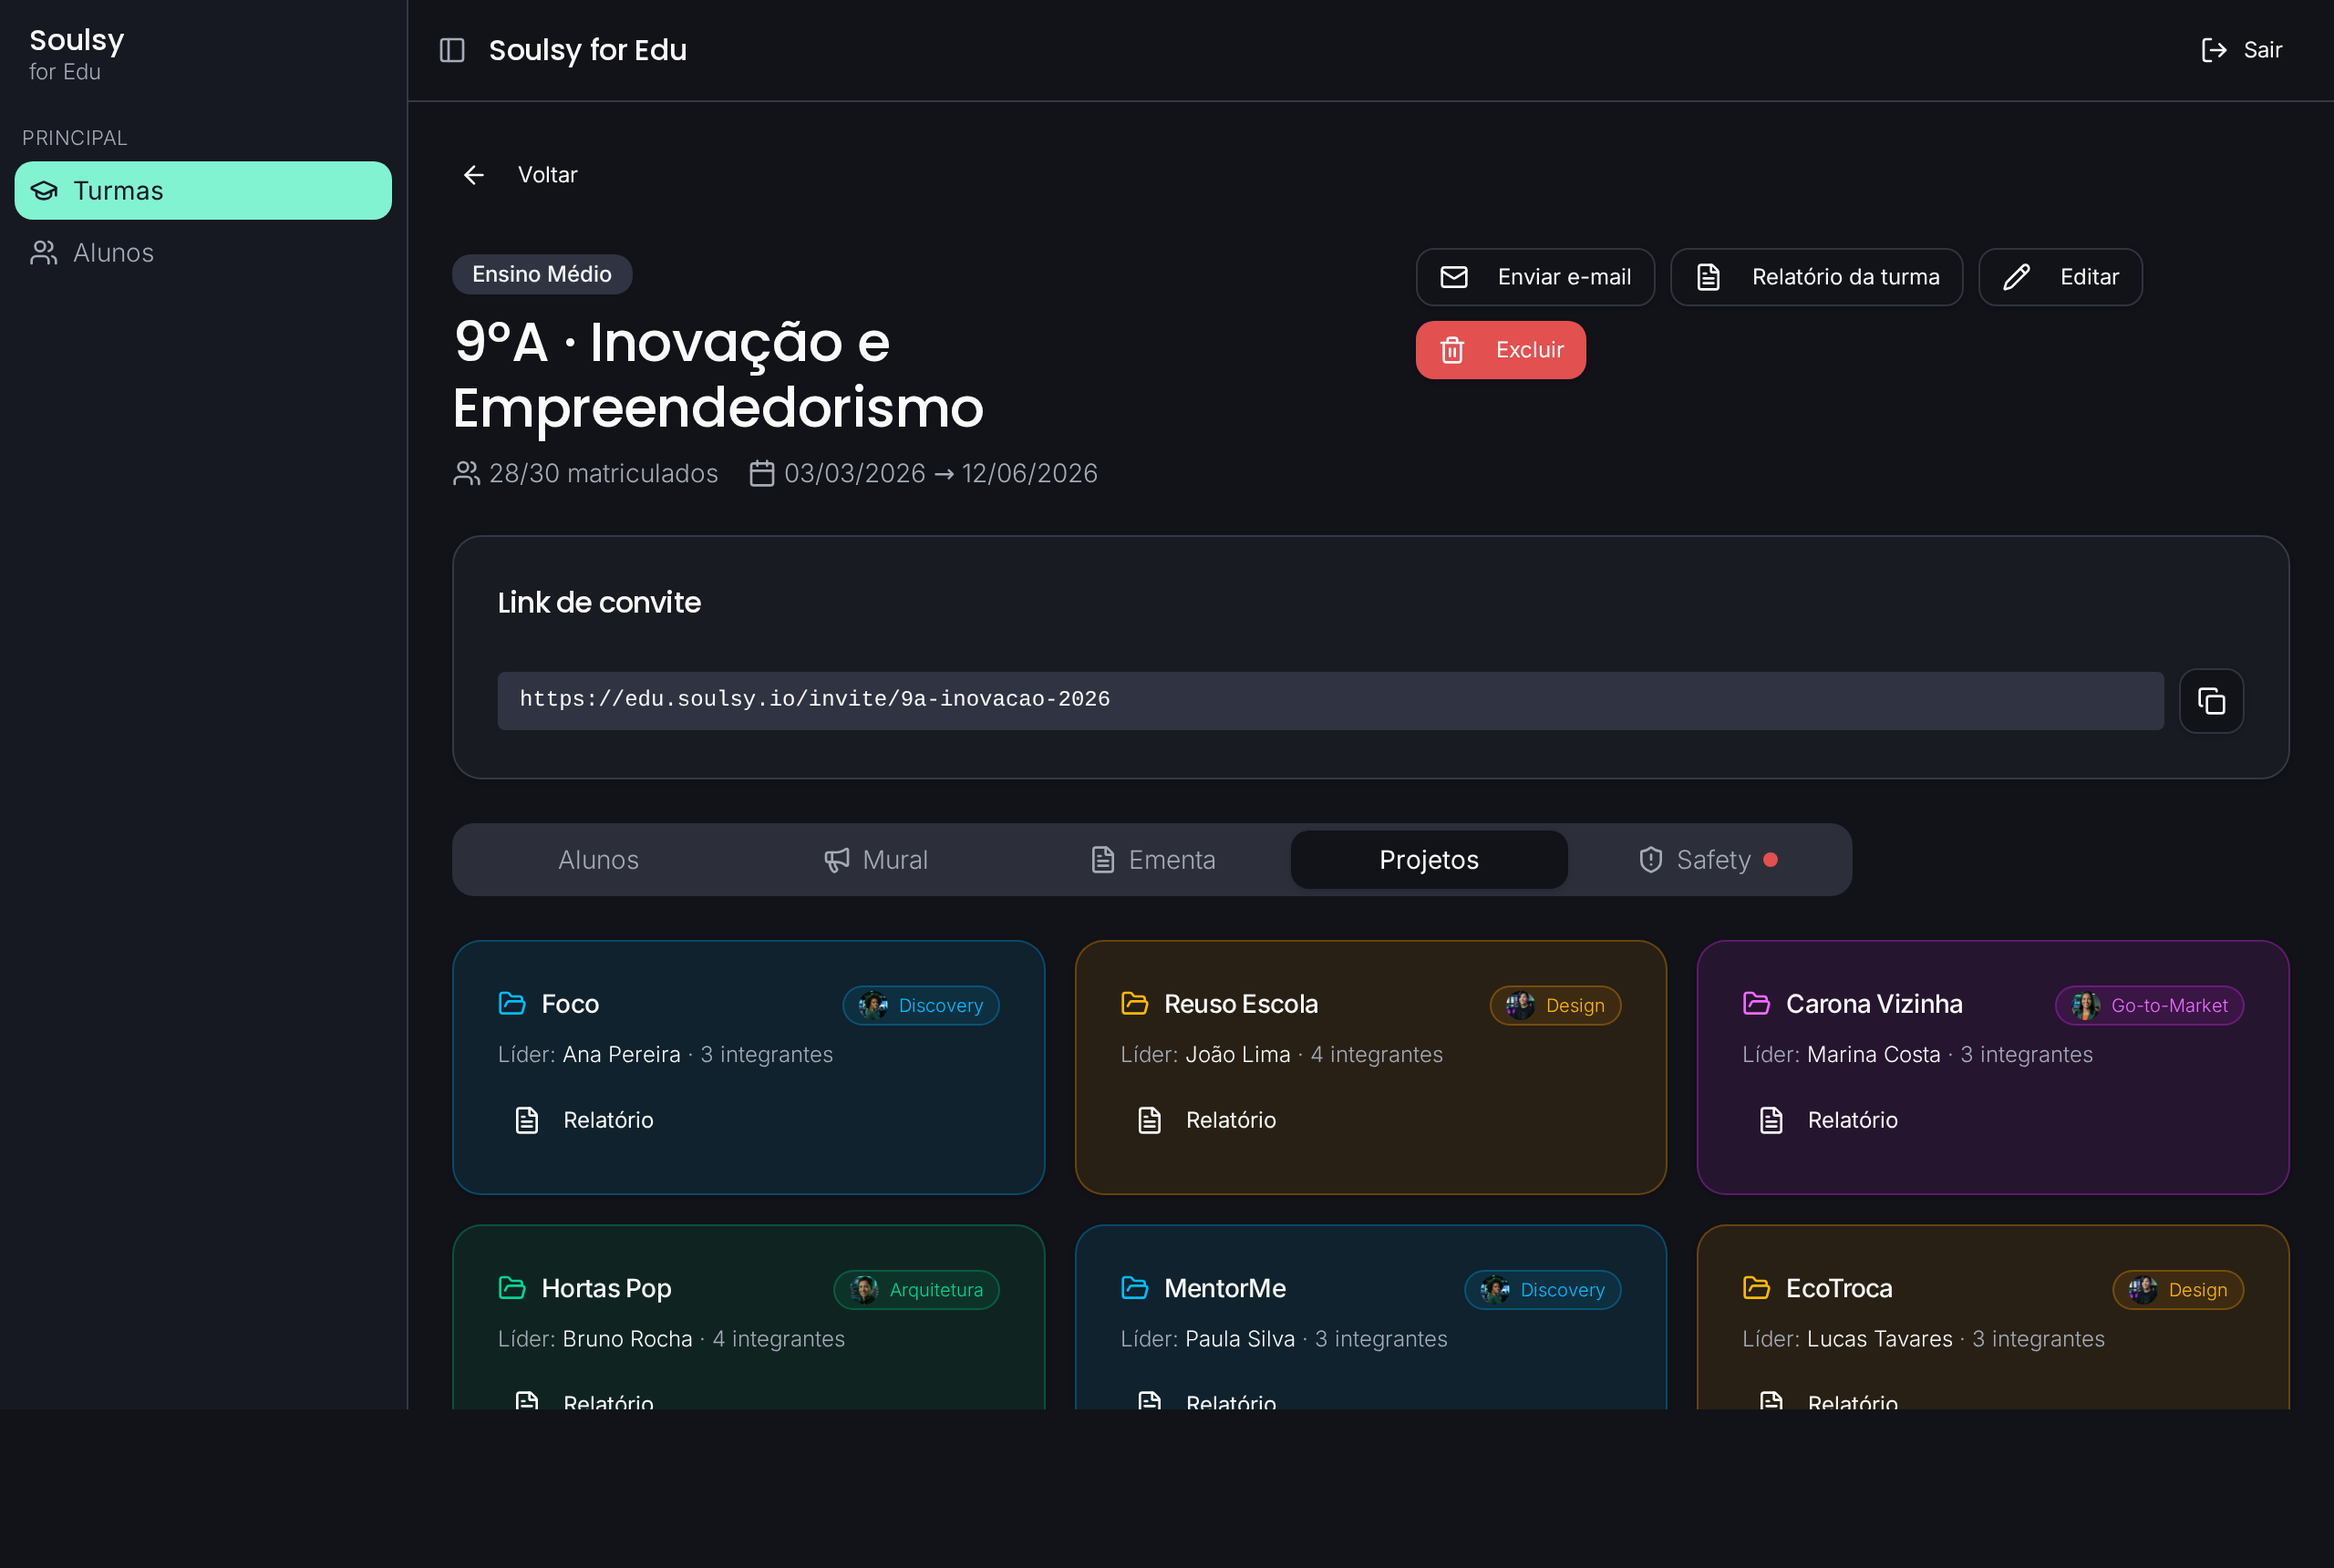Click the Discovery badge on MentorMe
Viewport: 2334px width, 1568px height.
coord(1542,1290)
